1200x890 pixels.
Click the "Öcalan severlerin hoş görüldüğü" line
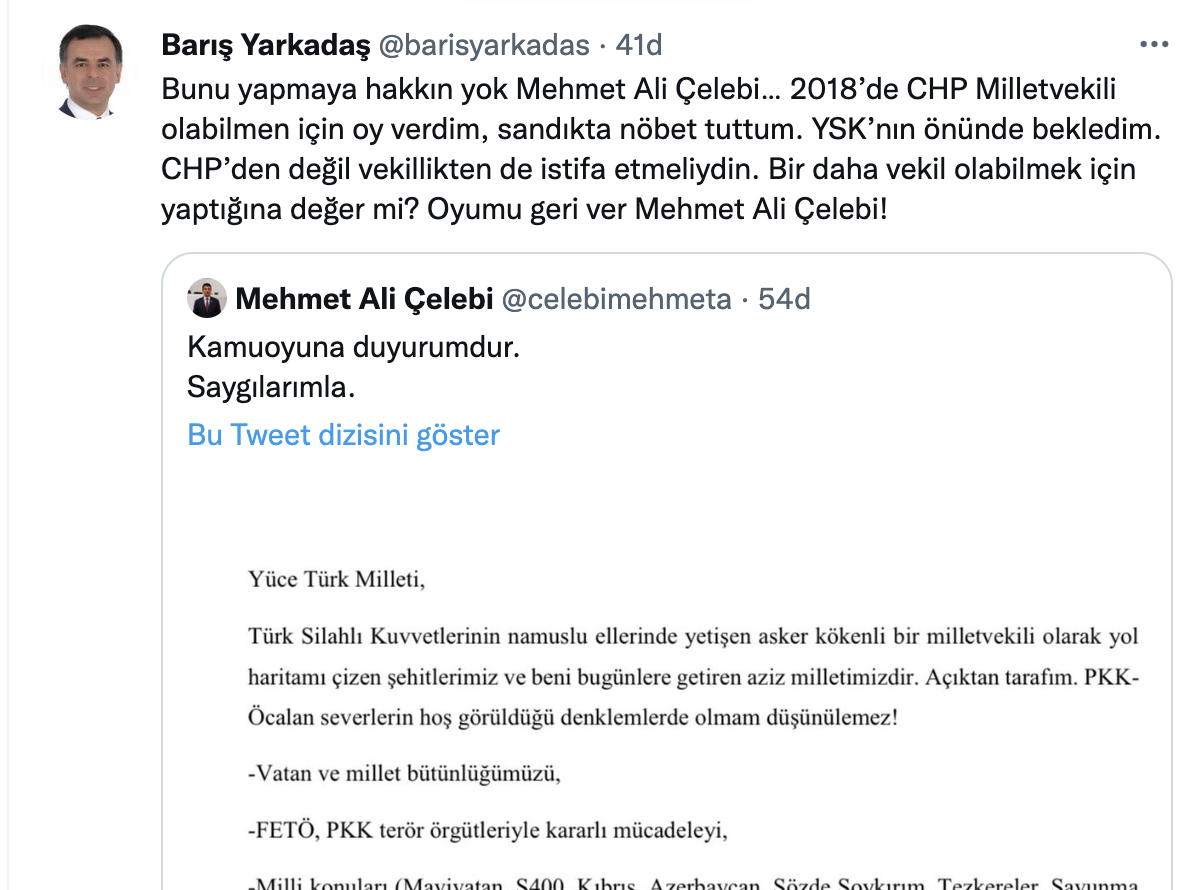point(573,718)
